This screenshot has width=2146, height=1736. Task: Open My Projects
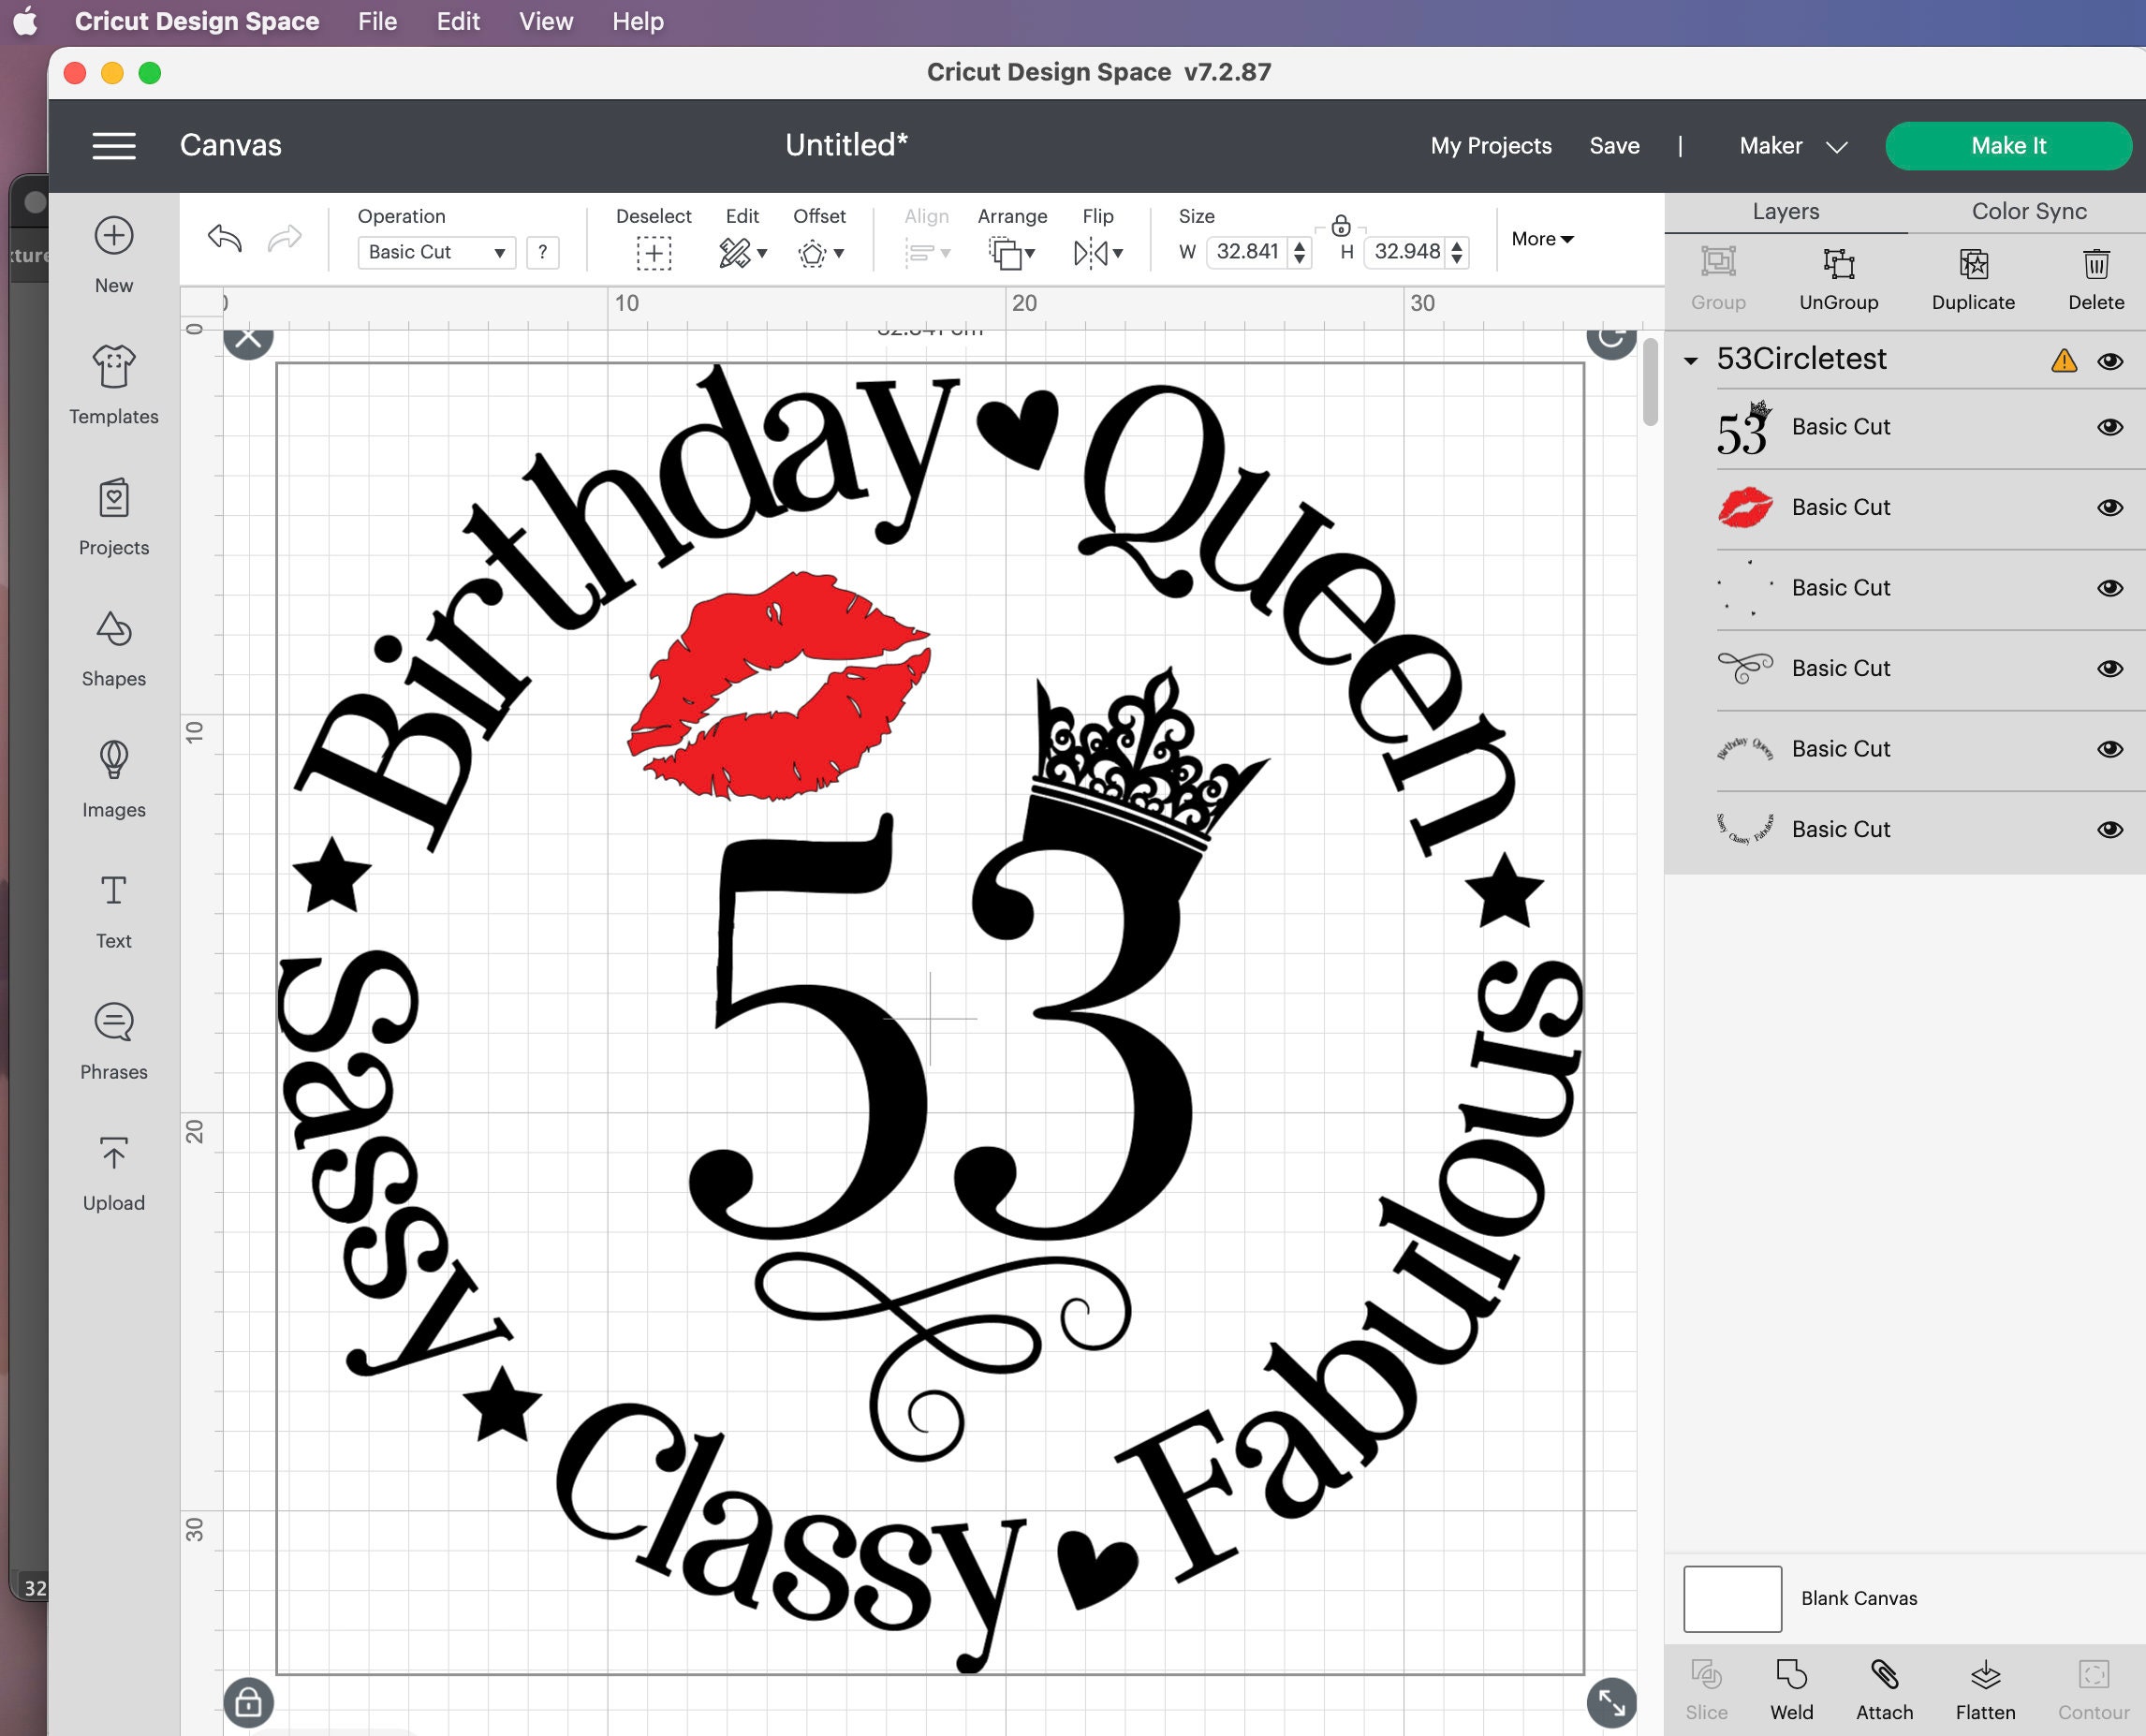[x=1490, y=145]
